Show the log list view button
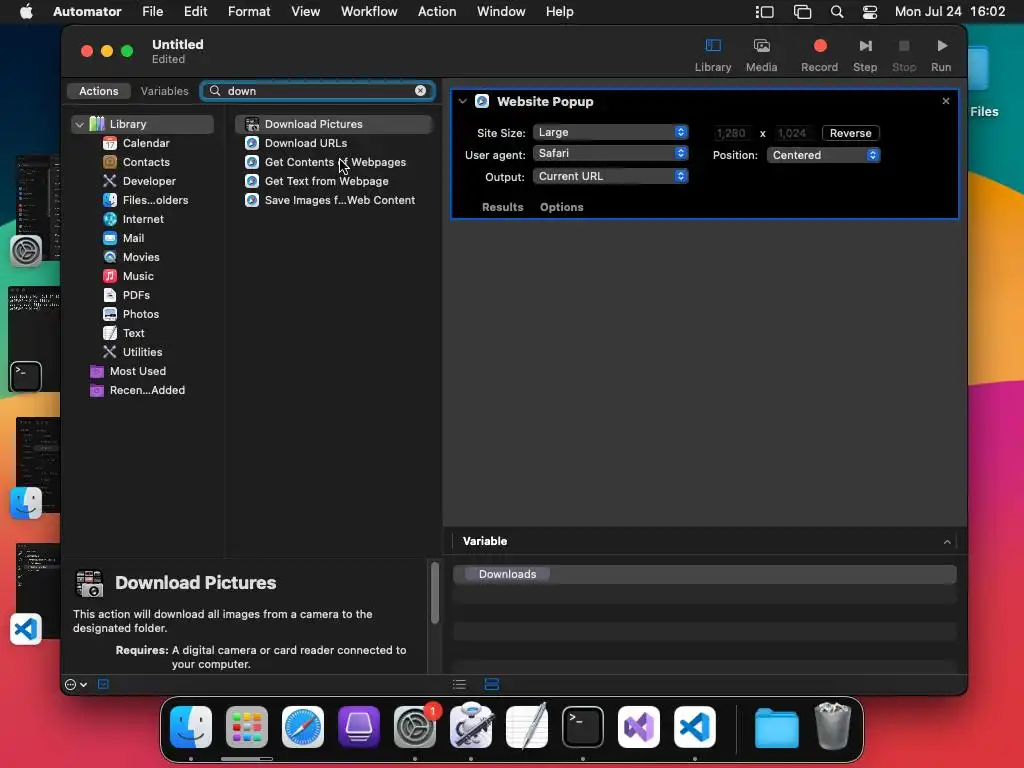The image size is (1024, 768). 459,684
